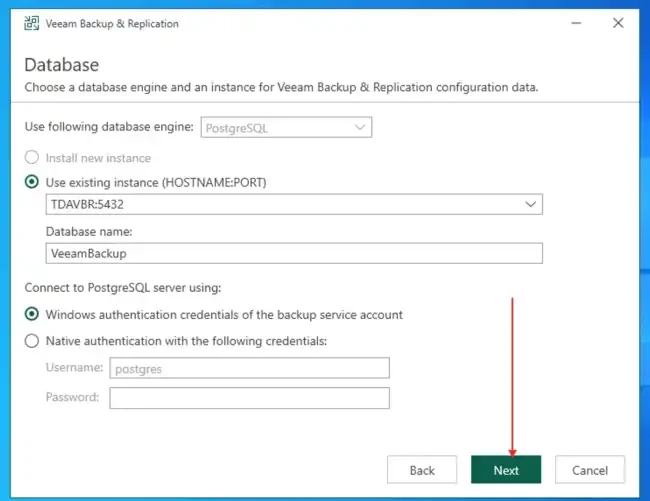650x501 pixels.
Task: Click the Username field showing postgres
Action: [x=249, y=368]
